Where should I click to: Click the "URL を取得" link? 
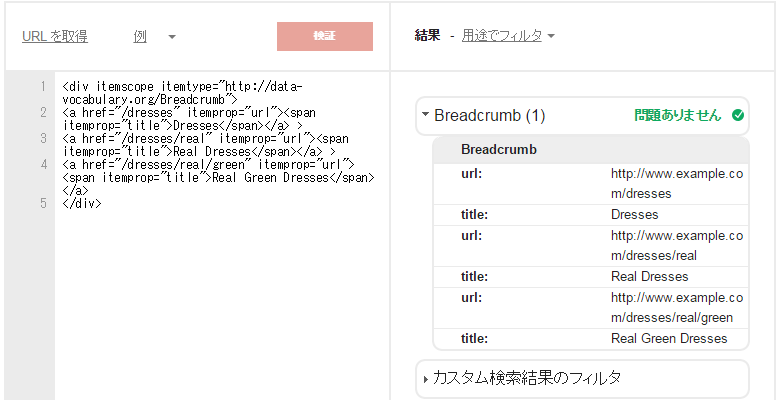pos(55,37)
